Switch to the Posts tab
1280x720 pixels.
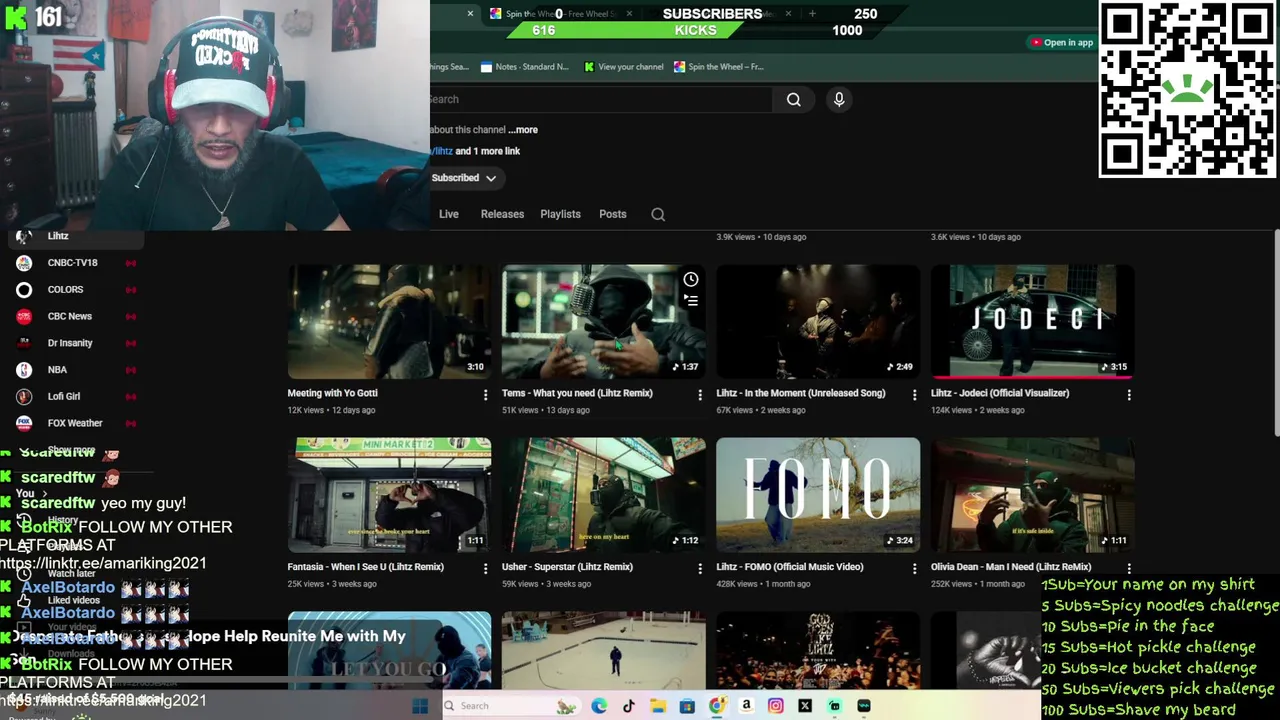(x=613, y=214)
